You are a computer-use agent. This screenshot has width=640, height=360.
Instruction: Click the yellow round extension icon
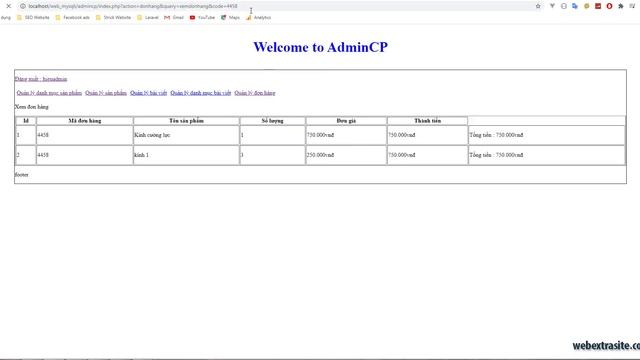point(587,6)
